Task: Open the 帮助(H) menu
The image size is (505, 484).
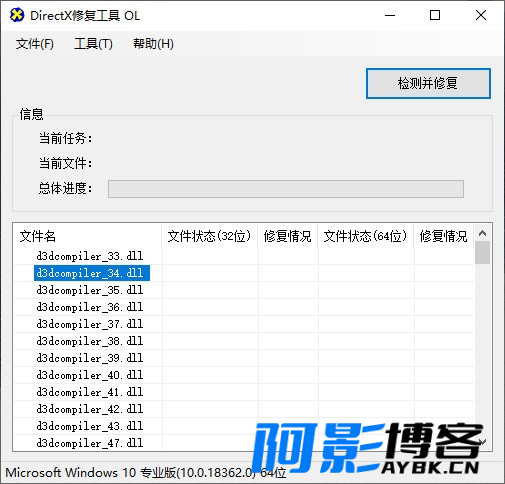Action: click(x=153, y=44)
